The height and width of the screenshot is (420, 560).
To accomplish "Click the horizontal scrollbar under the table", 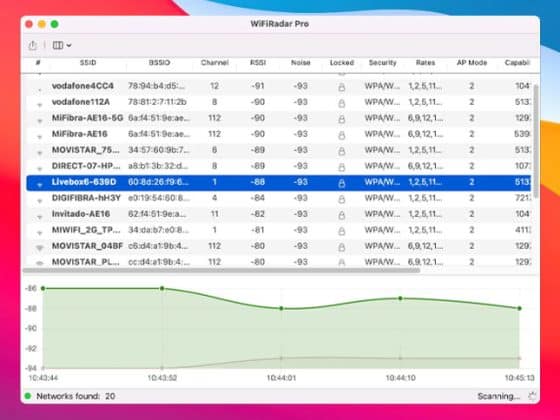I will click(x=221, y=271).
